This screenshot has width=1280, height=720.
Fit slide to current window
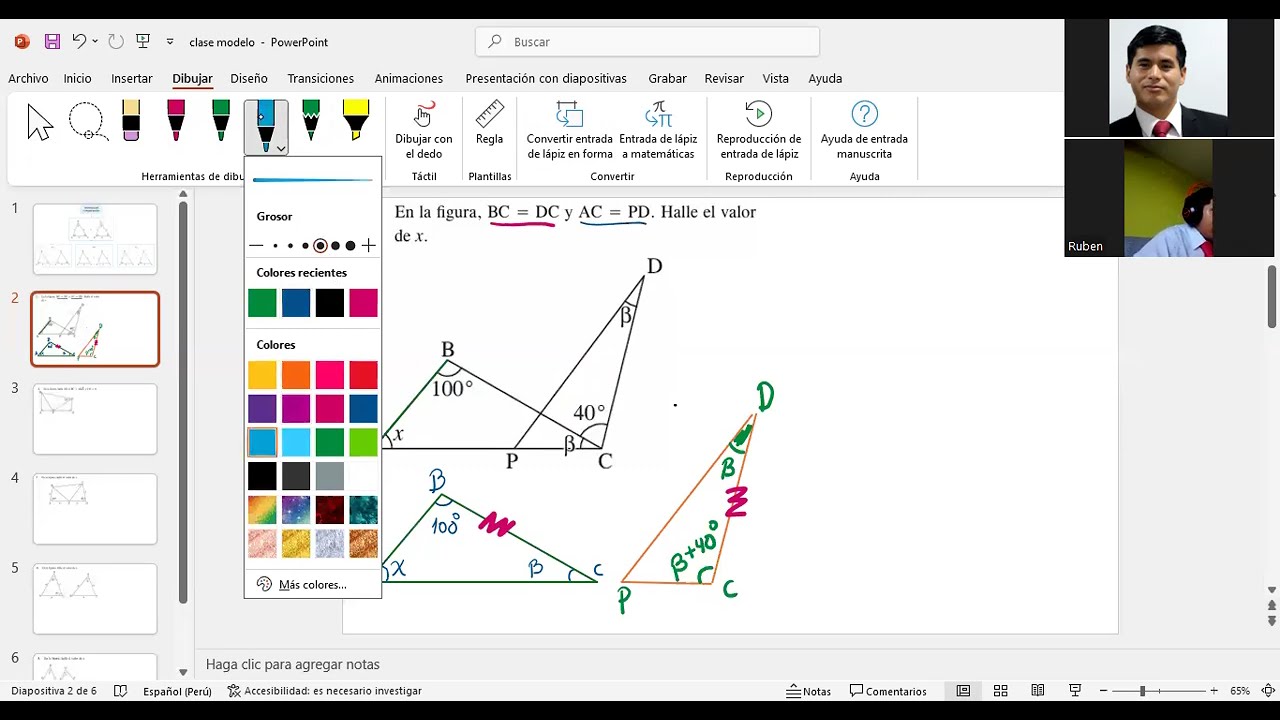1268,691
